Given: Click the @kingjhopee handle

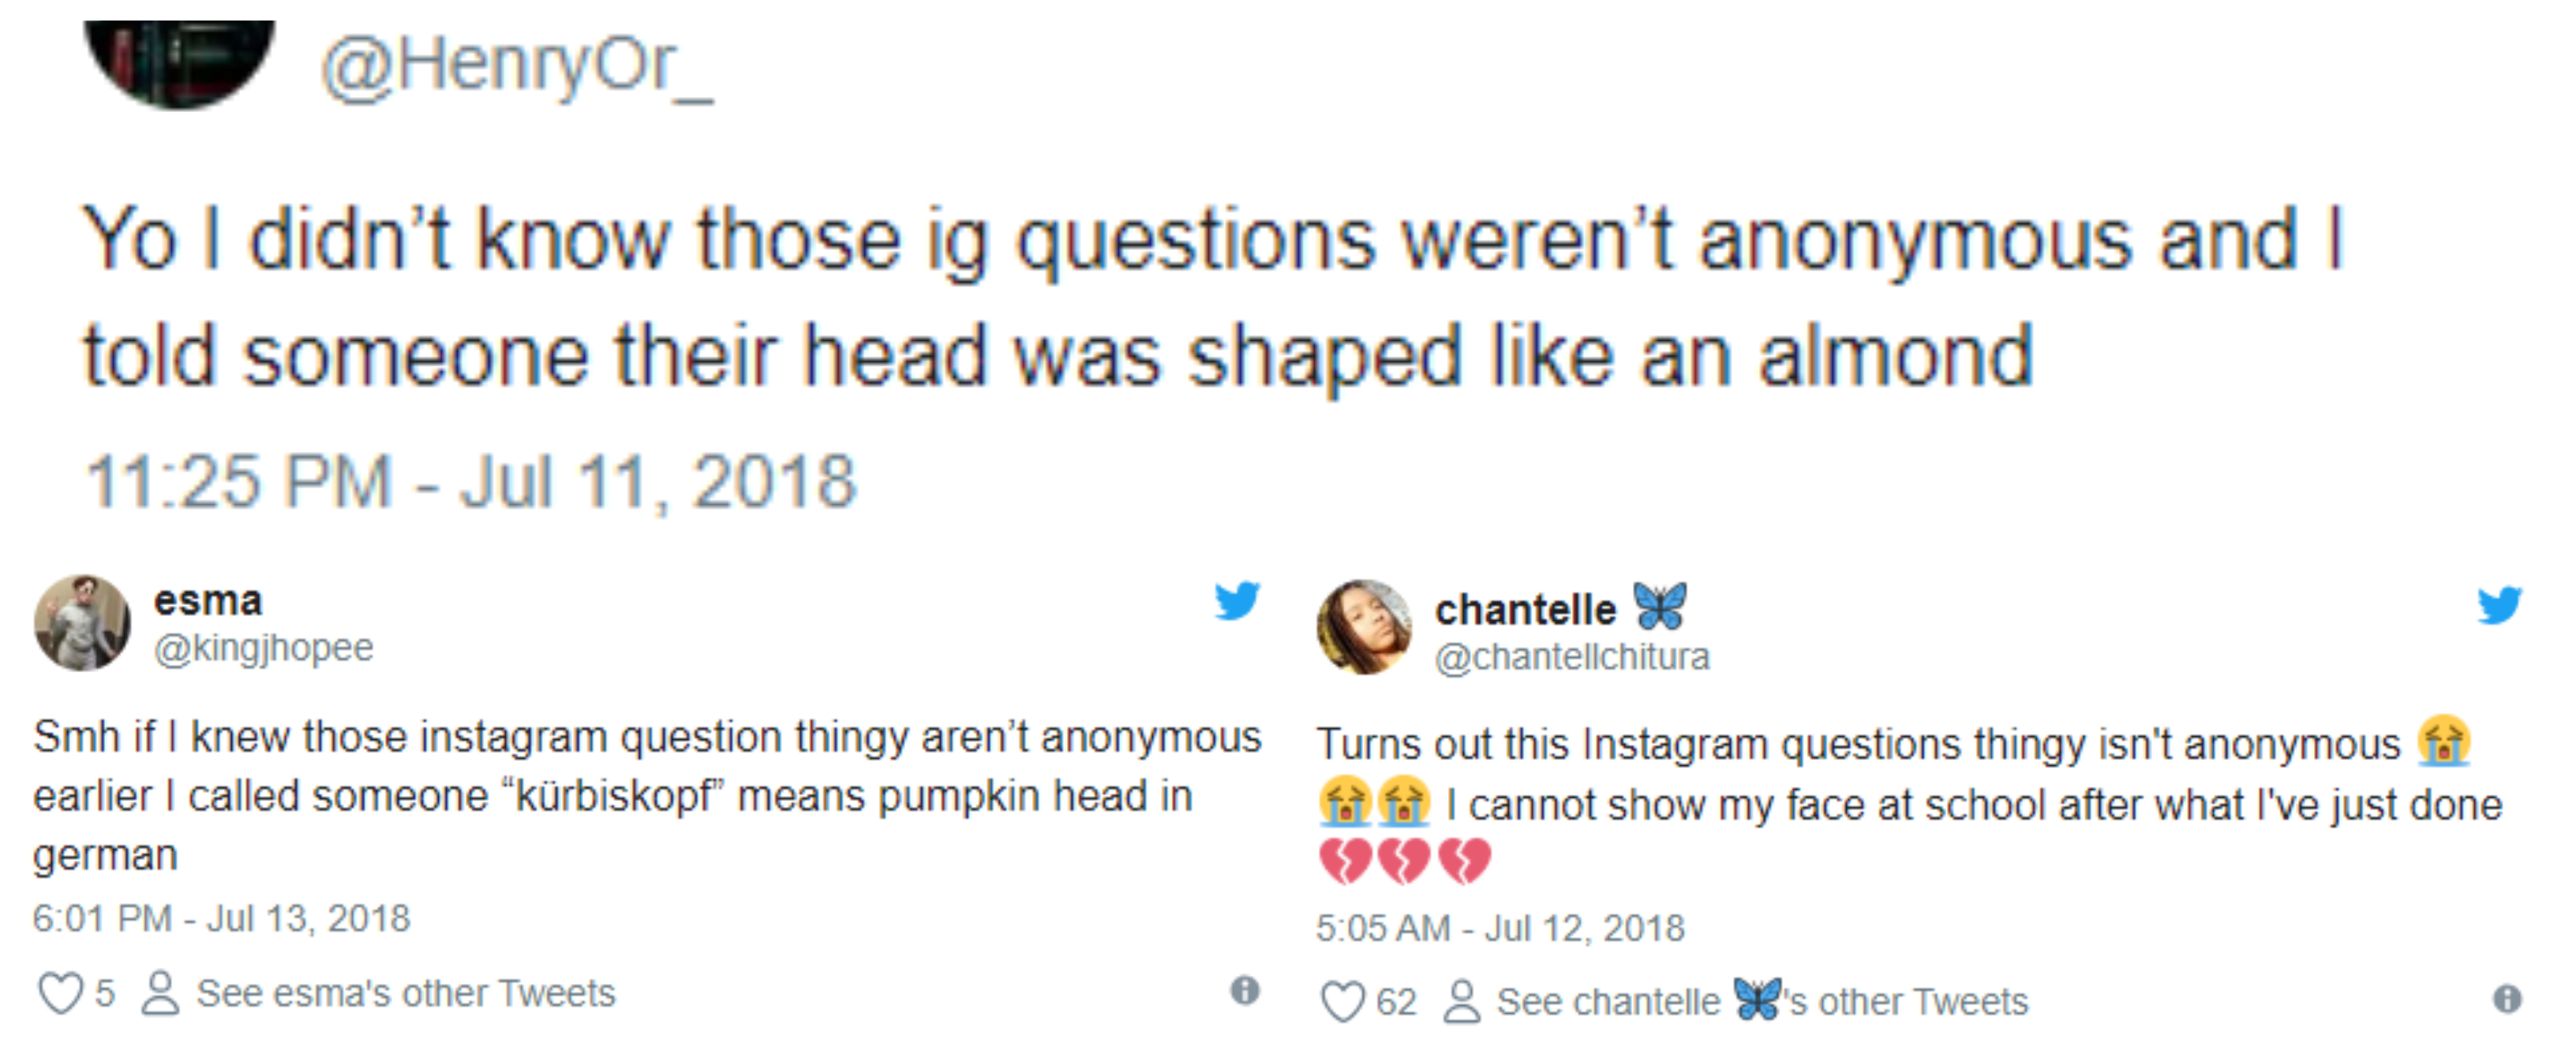Looking at the screenshot, I should pos(263,648).
